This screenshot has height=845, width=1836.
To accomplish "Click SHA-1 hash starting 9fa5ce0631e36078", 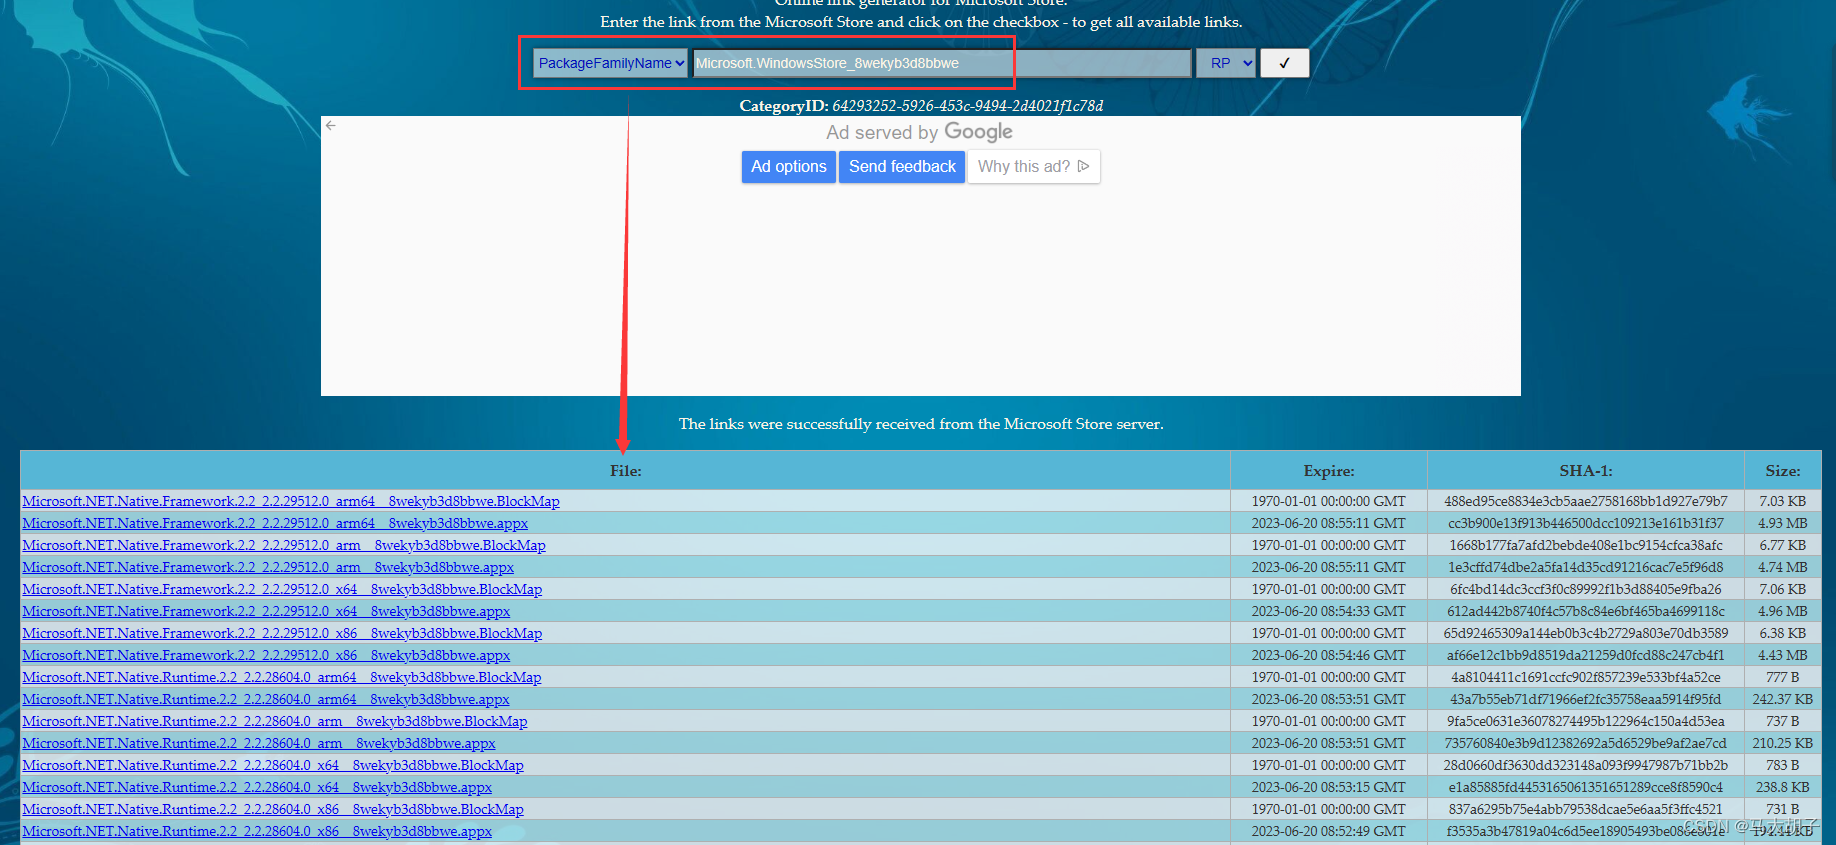I will coord(1586,721).
